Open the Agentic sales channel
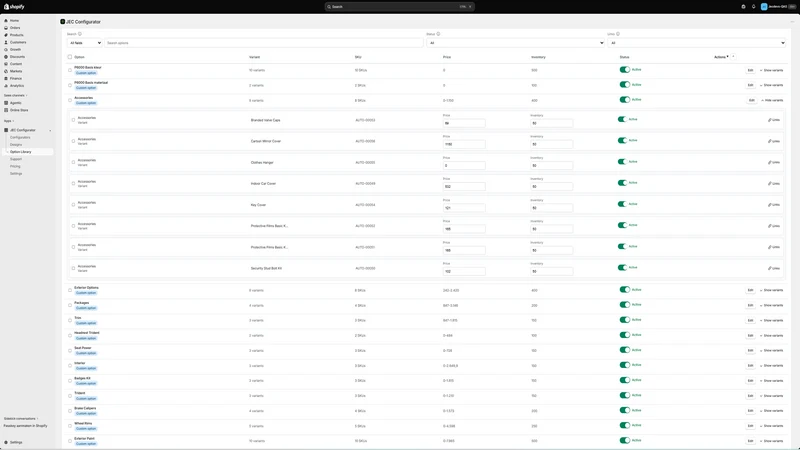The width and height of the screenshot is (800, 450). point(16,103)
